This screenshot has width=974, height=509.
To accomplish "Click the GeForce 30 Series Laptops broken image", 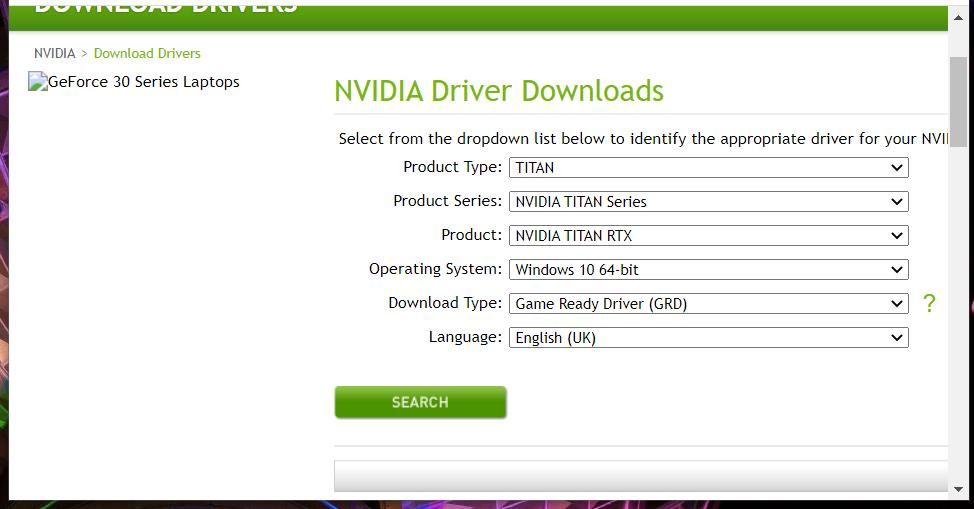I will coord(134,82).
